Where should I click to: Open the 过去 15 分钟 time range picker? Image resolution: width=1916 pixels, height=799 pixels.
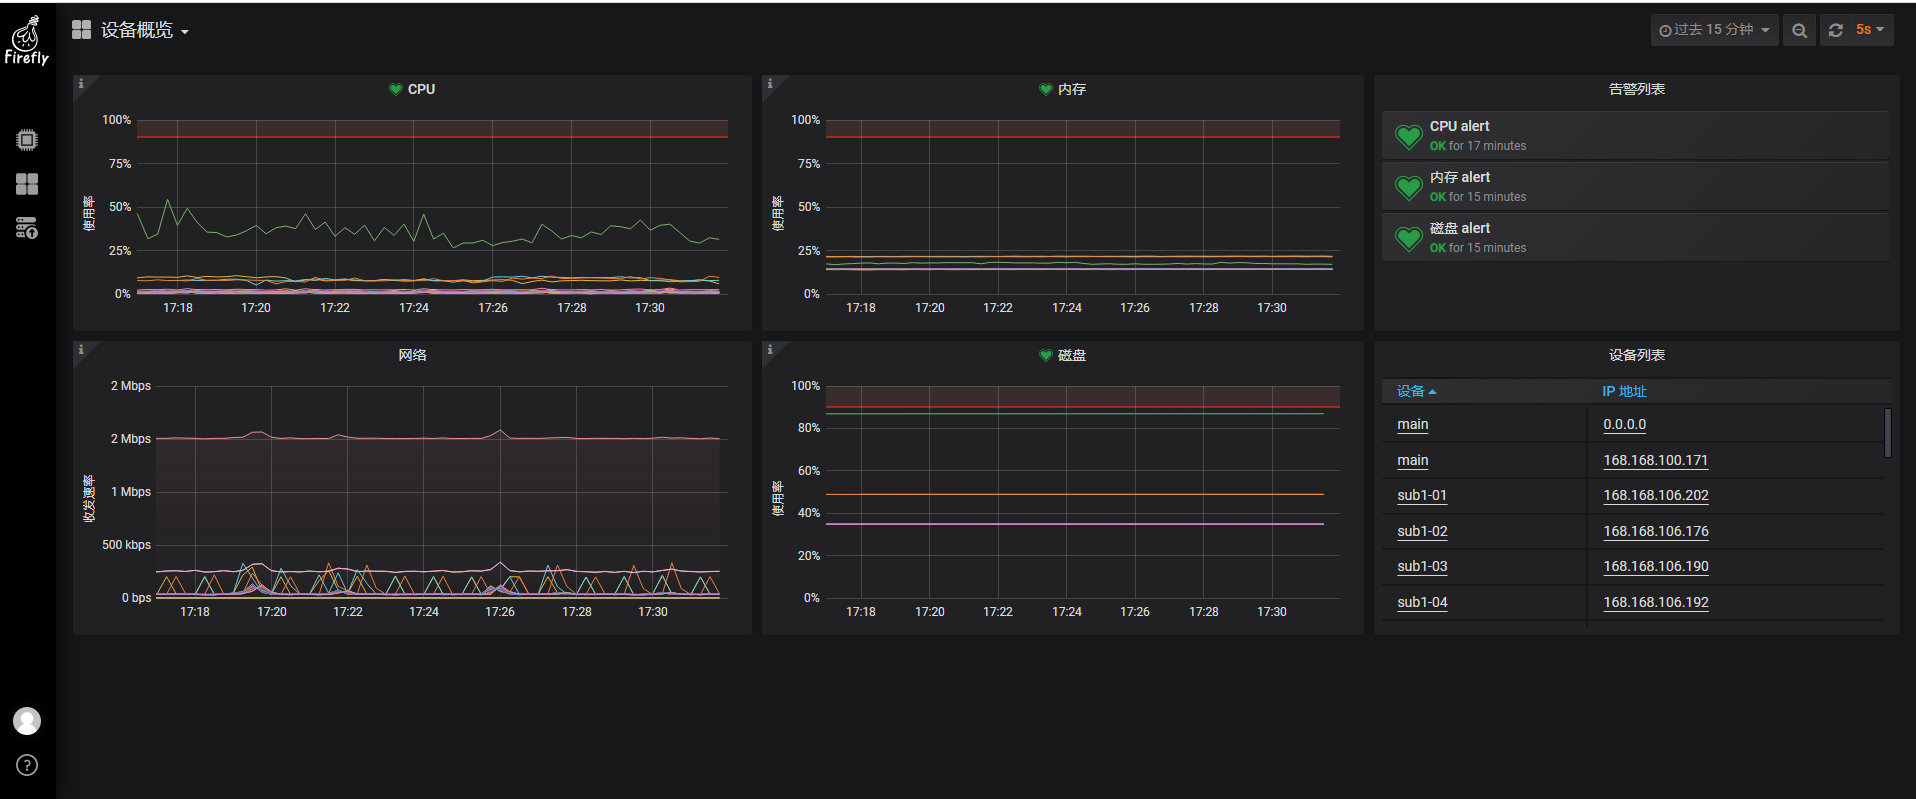pyautogui.click(x=1714, y=30)
